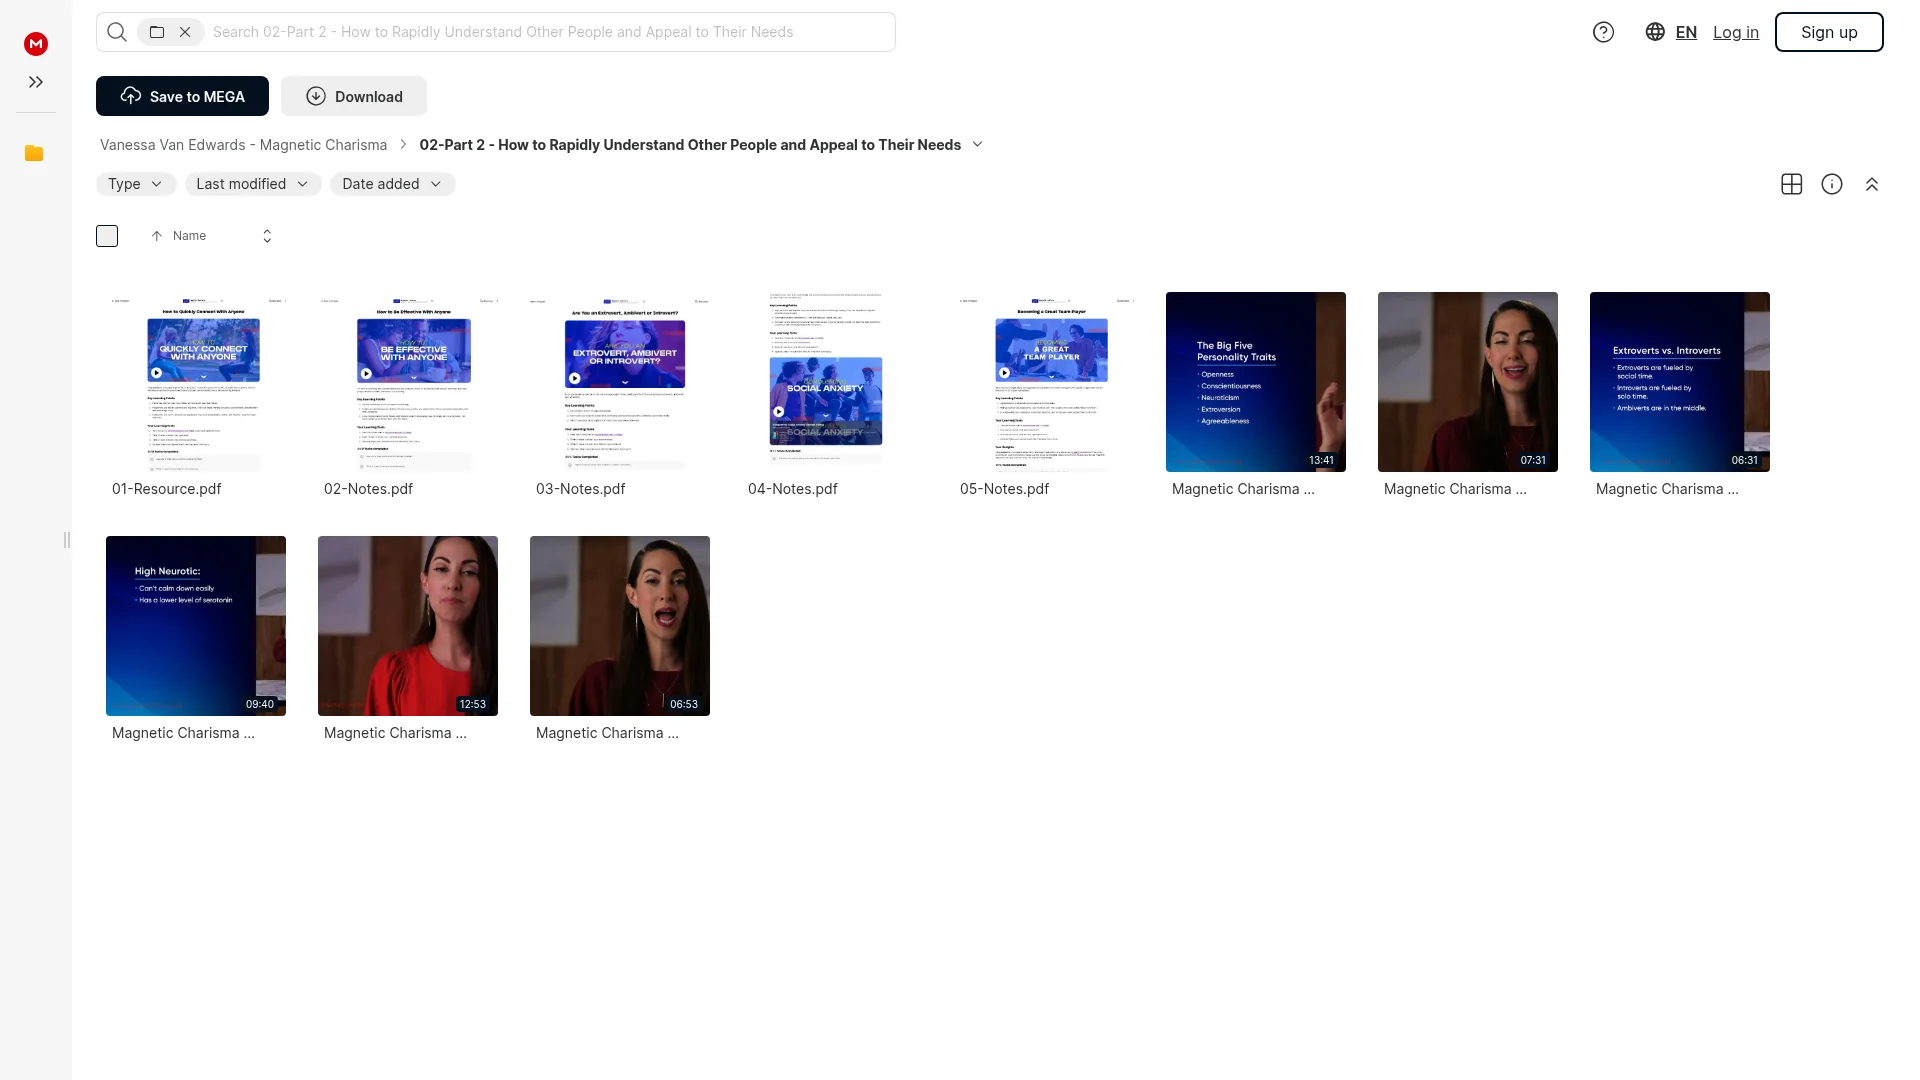Open the 07:31 video thumbnail

point(1468,382)
